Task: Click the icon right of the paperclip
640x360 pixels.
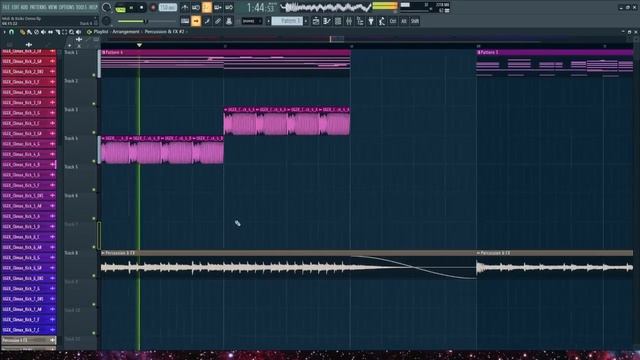Action: click(229, 21)
